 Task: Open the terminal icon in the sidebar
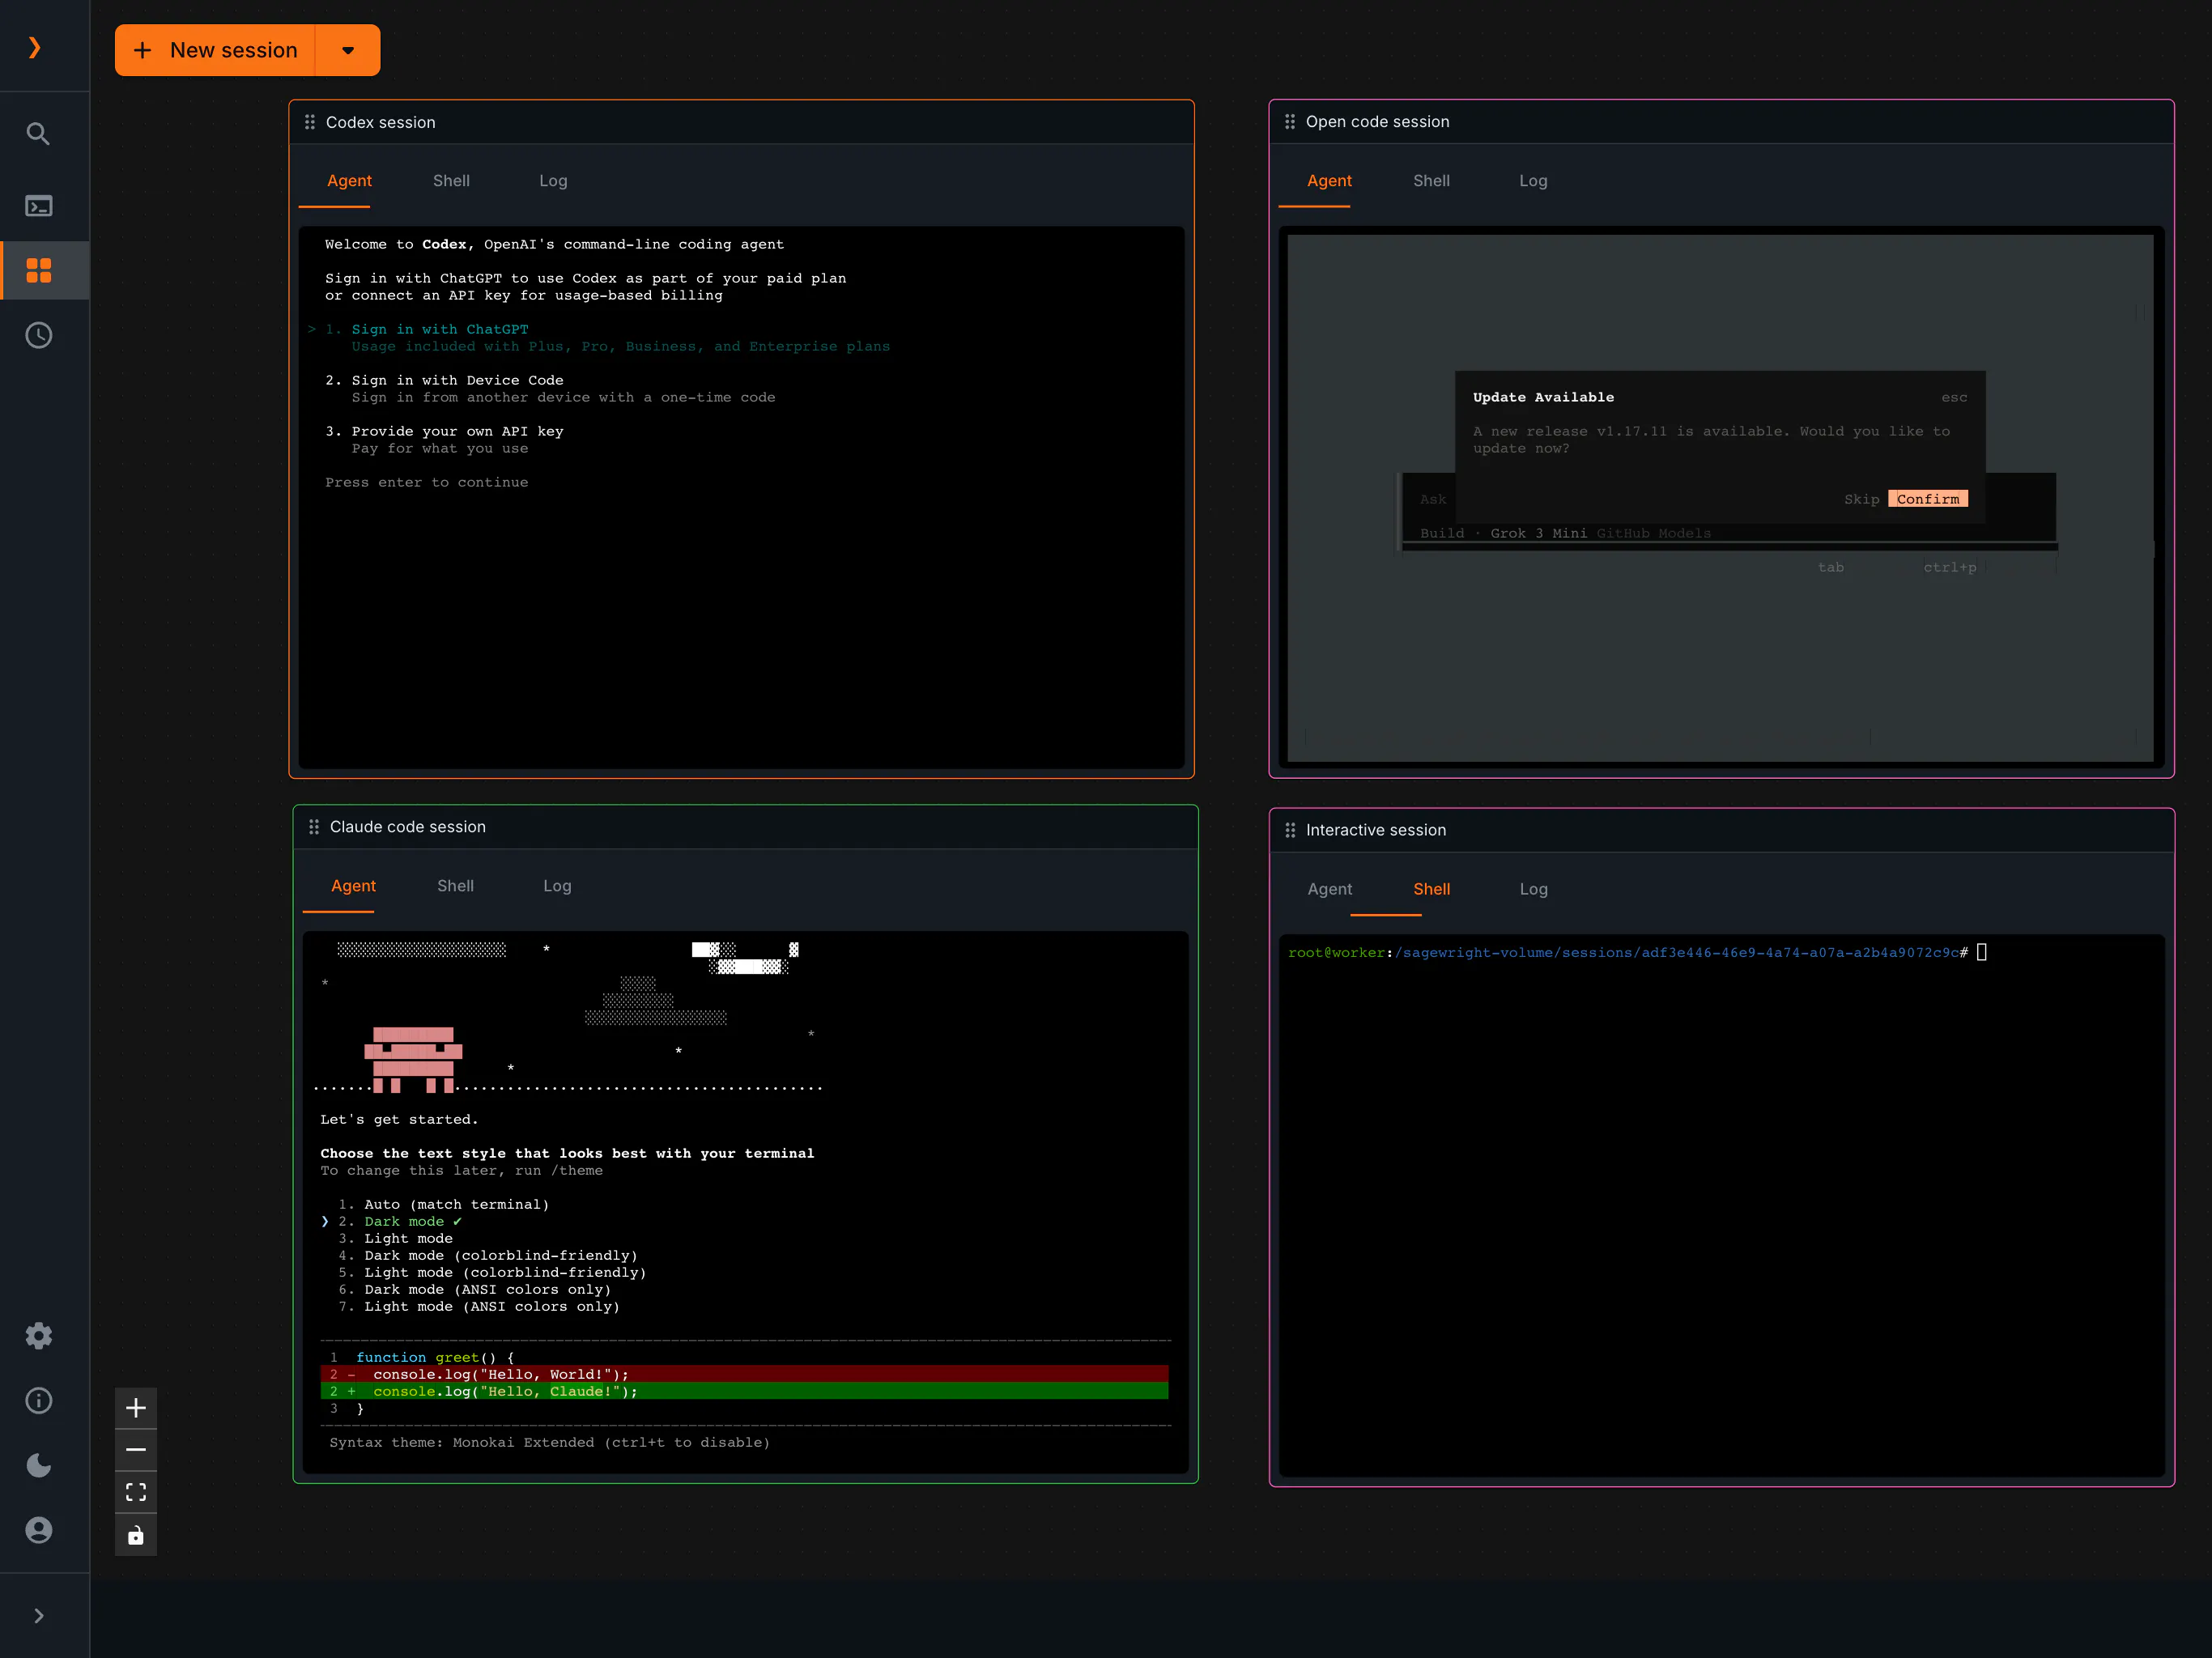[x=38, y=206]
